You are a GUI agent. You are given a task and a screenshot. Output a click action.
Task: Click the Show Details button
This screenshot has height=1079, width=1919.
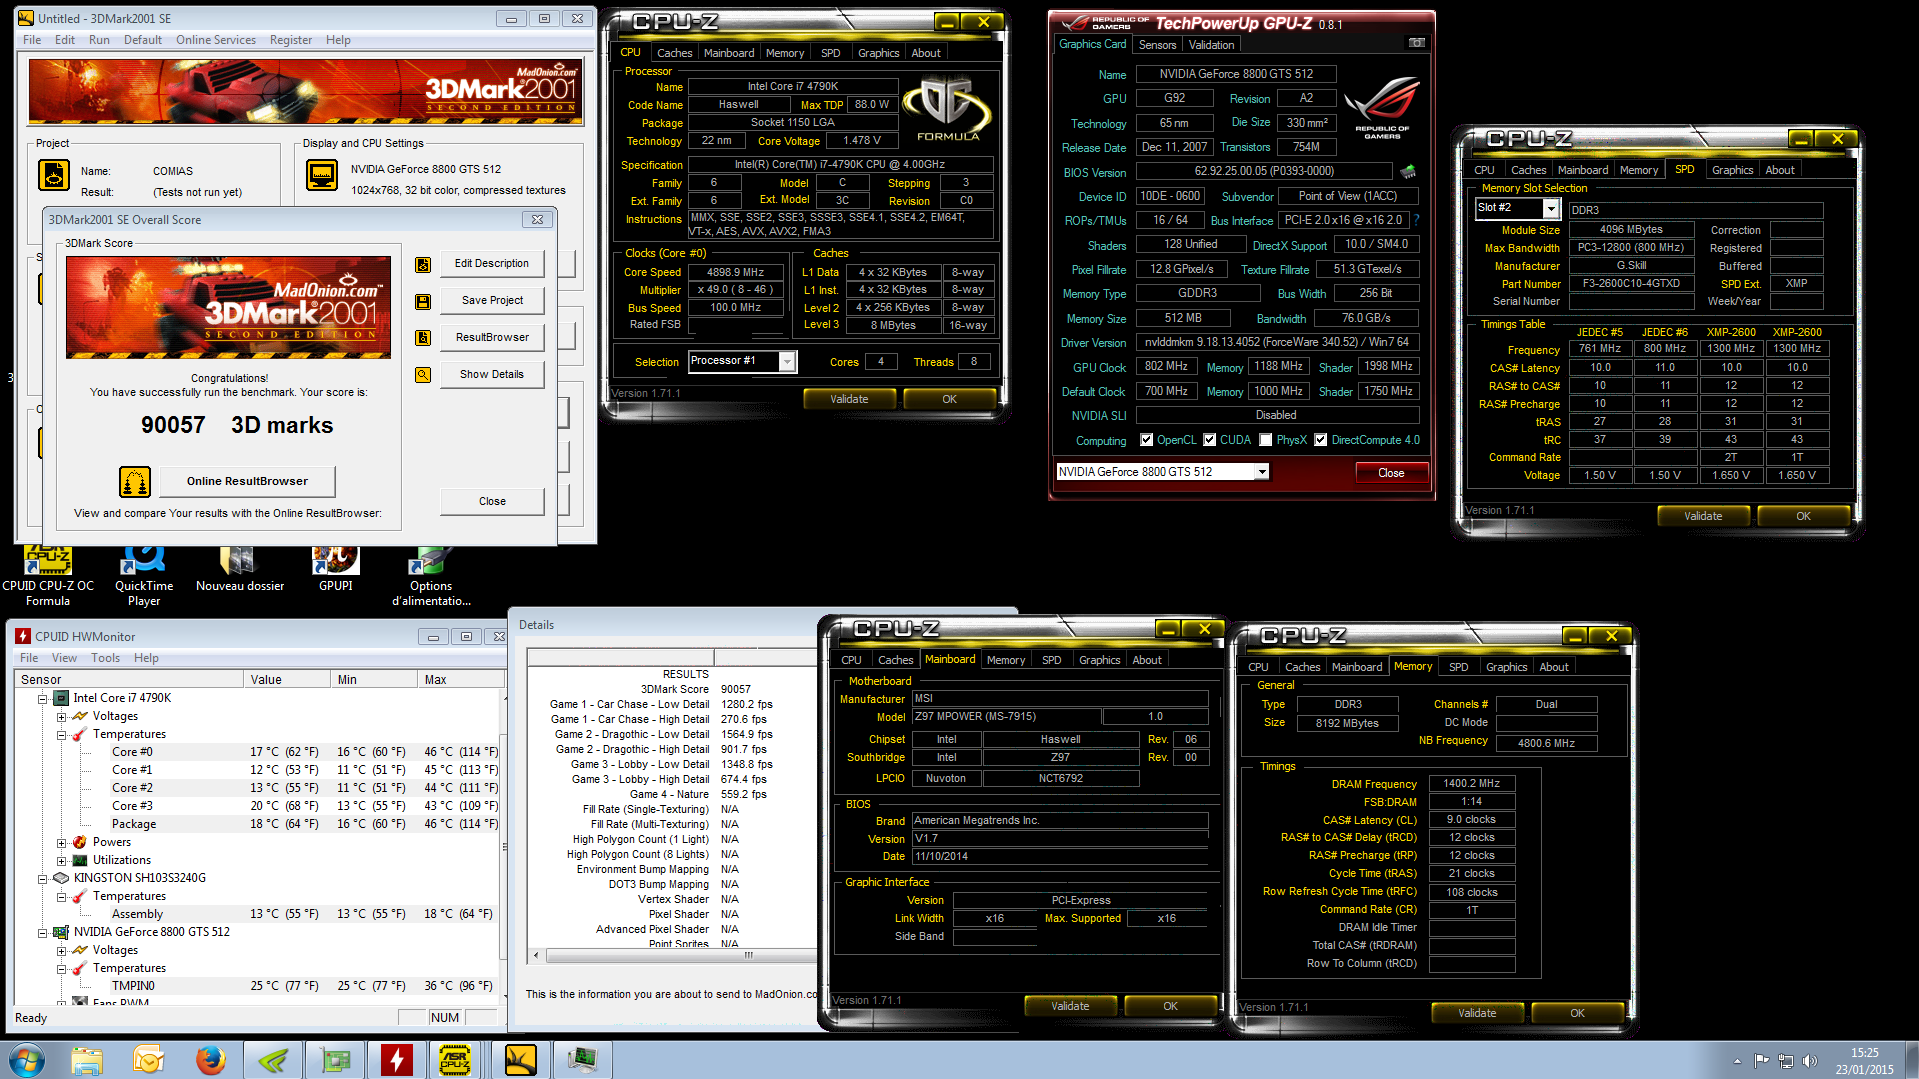[x=492, y=375]
